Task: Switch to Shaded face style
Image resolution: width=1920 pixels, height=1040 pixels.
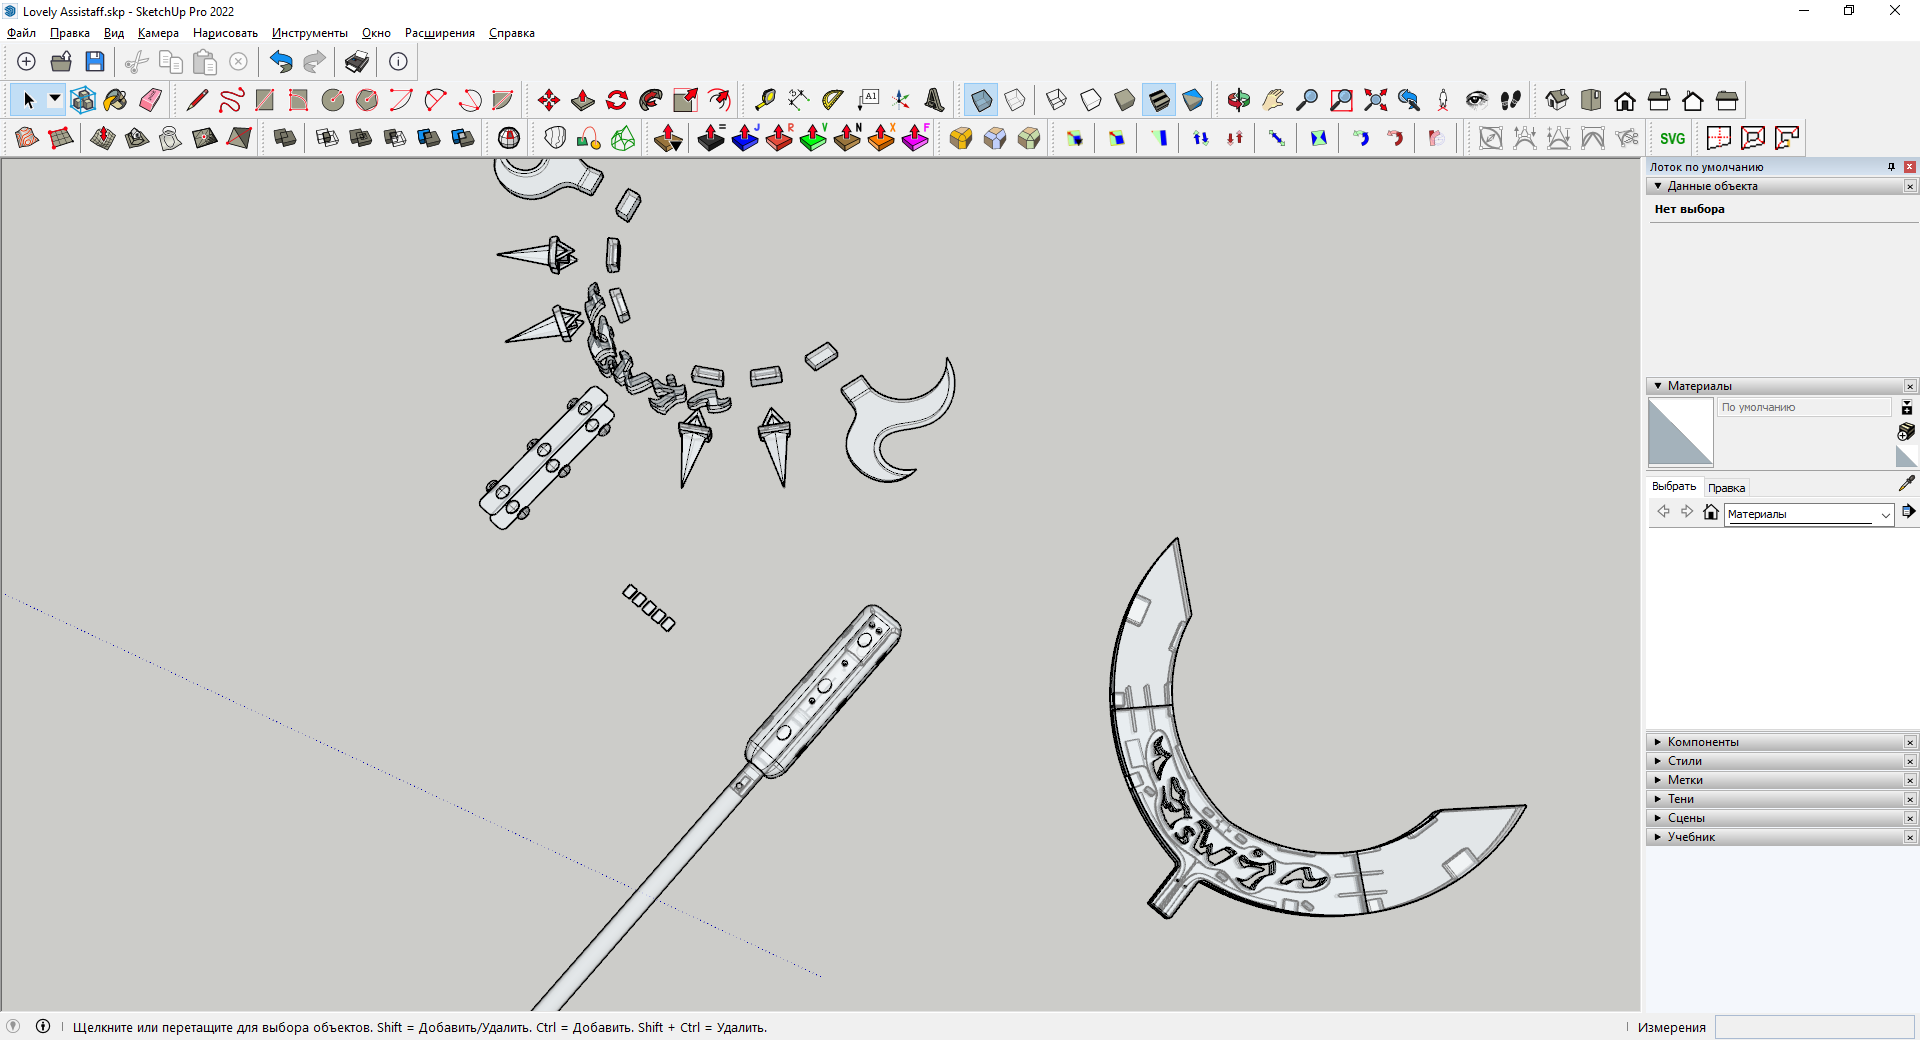Action: pos(1124,100)
